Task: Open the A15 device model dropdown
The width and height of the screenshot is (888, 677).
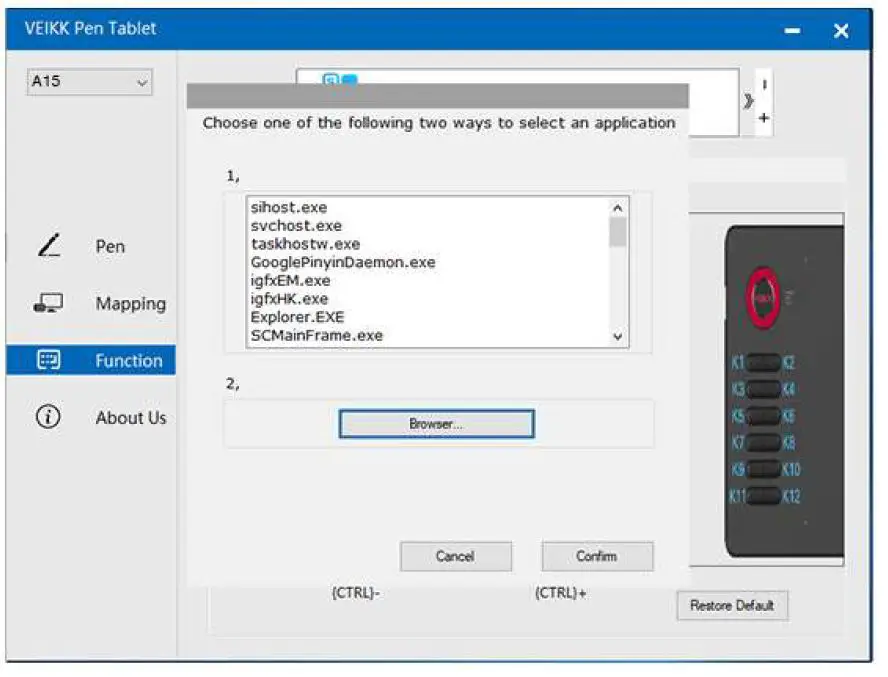Action: pos(89,82)
